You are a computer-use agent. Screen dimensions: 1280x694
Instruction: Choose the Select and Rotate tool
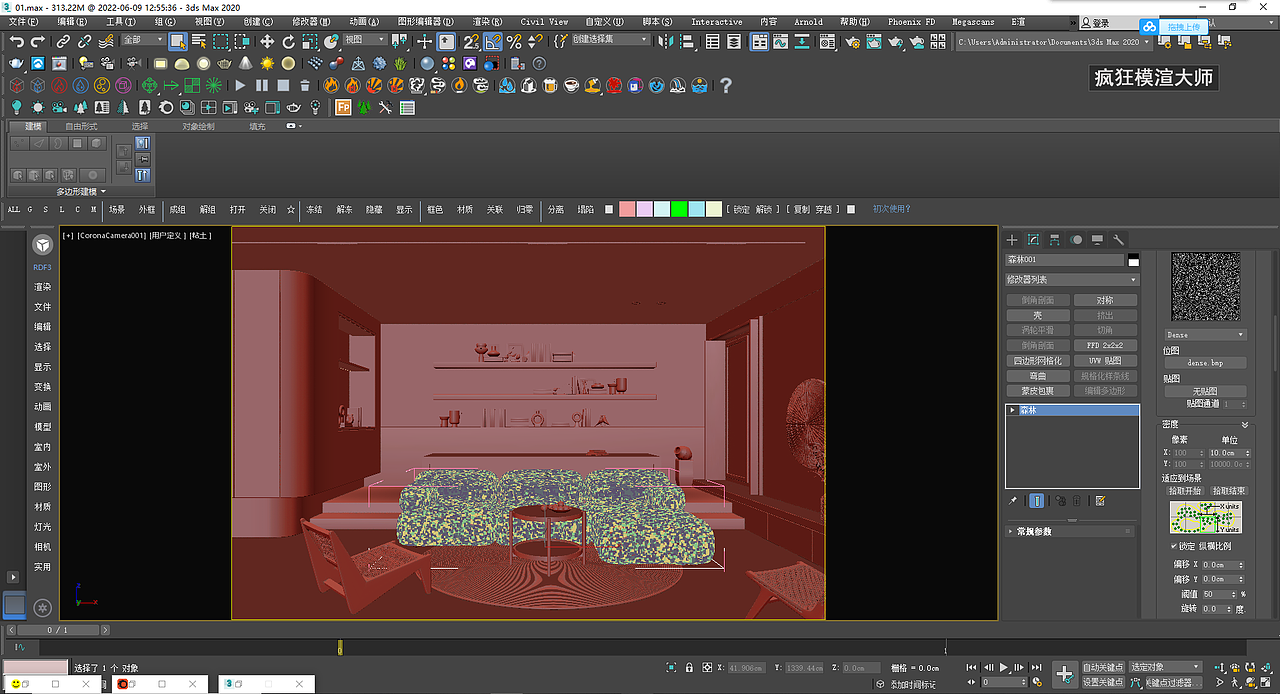(288, 41)
